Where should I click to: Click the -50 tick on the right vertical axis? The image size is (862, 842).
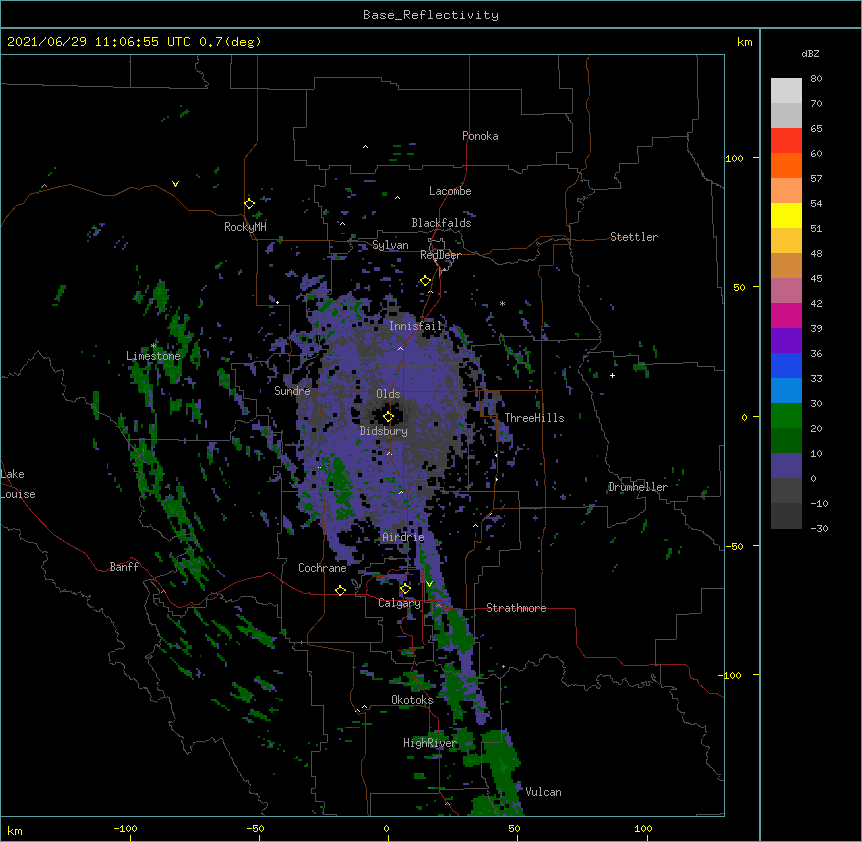[734, 546]
